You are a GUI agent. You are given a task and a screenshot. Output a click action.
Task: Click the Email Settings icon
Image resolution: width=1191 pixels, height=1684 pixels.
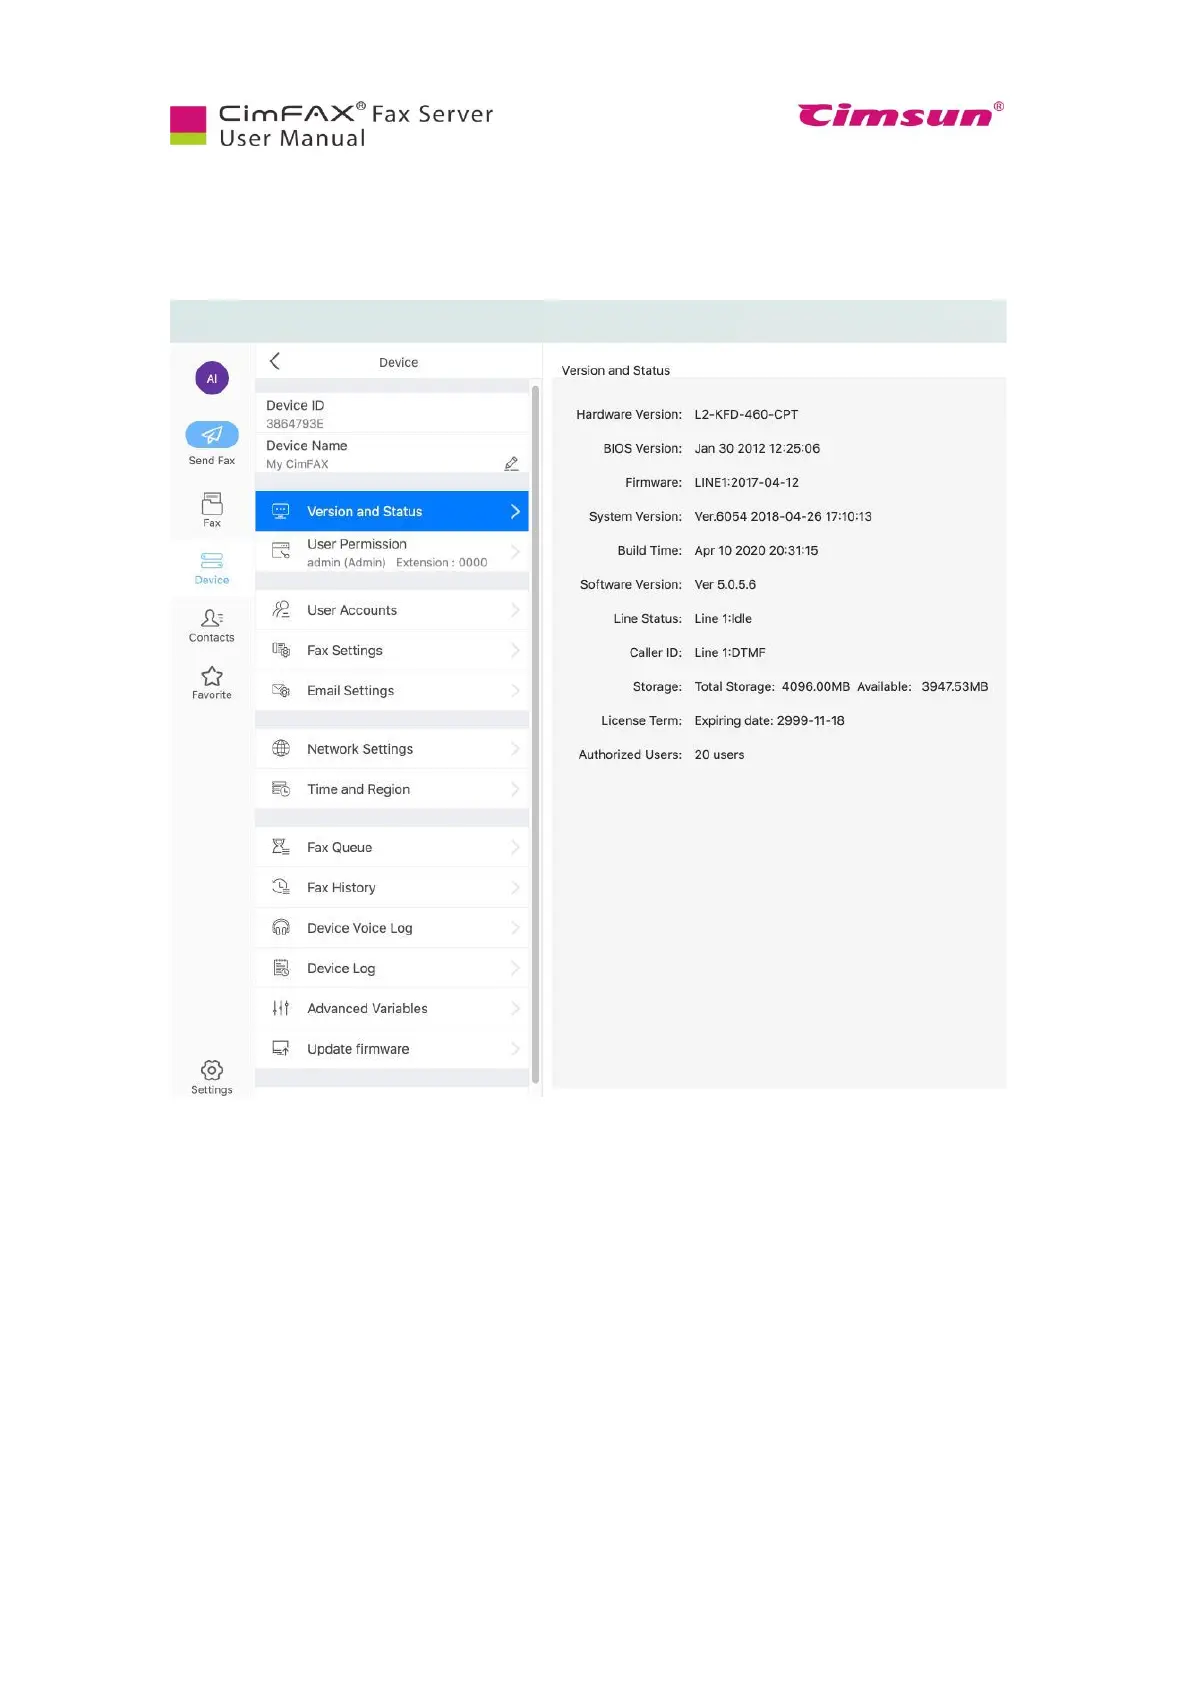281,690
